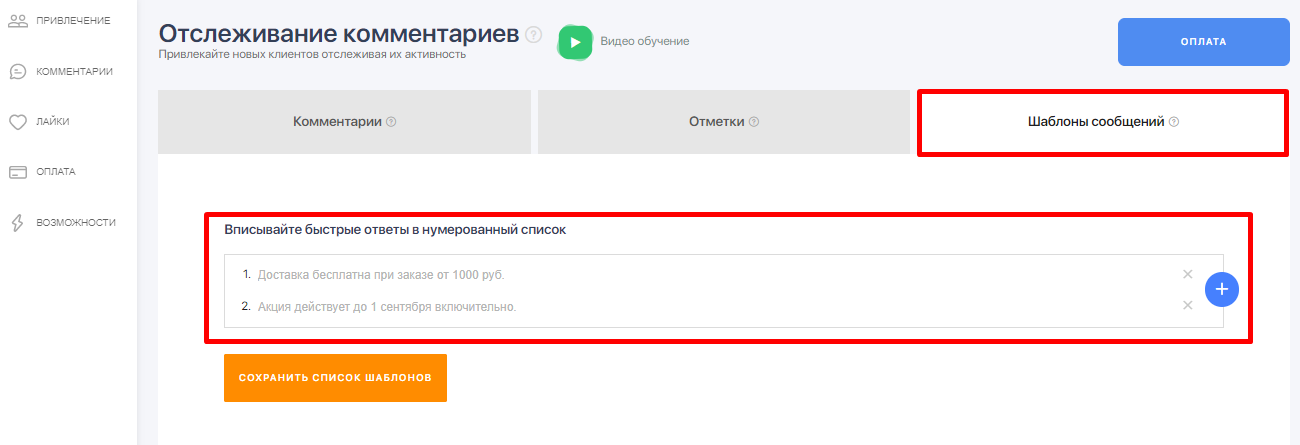Click the people icon next to Привлечение
The height and width of the screenshot is (445, 1300).
point(17,20)
